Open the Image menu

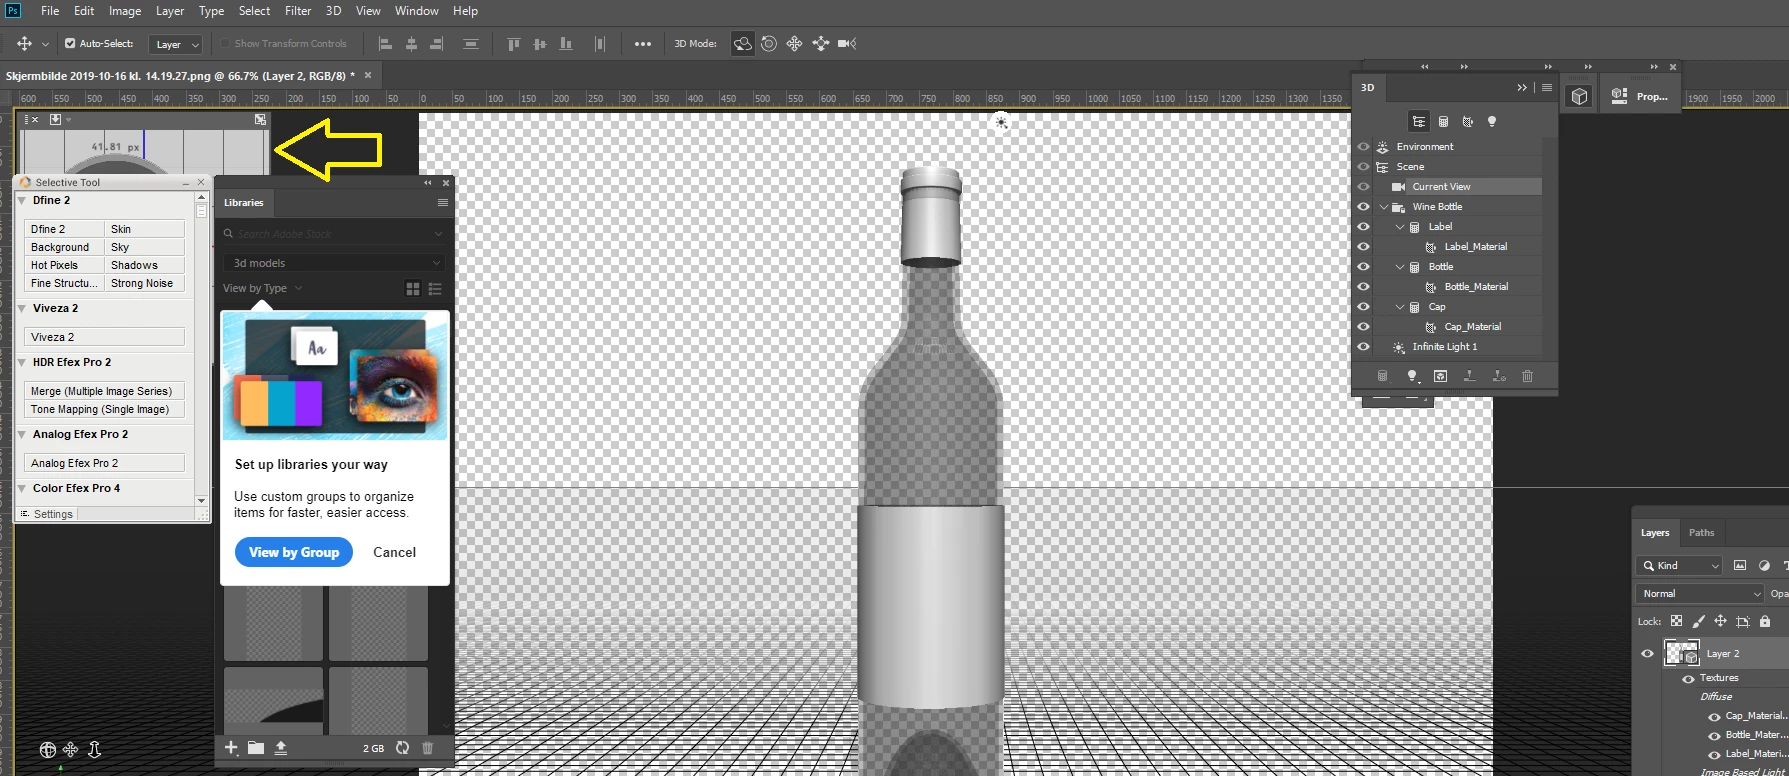[125, 11]
